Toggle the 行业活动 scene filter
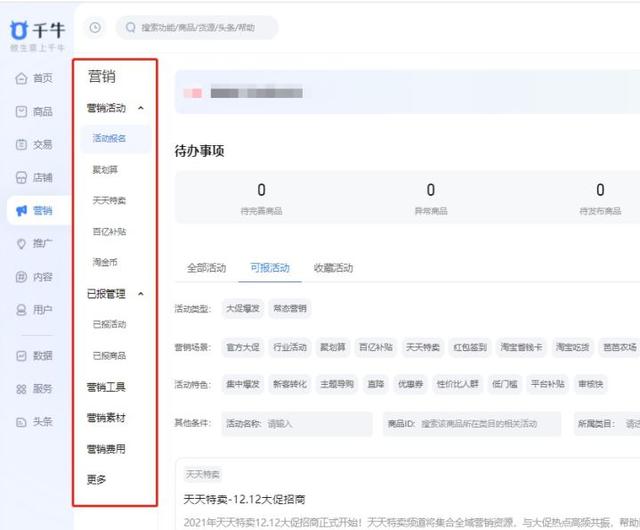The image size is (640, 530). [x=290, y=347]
